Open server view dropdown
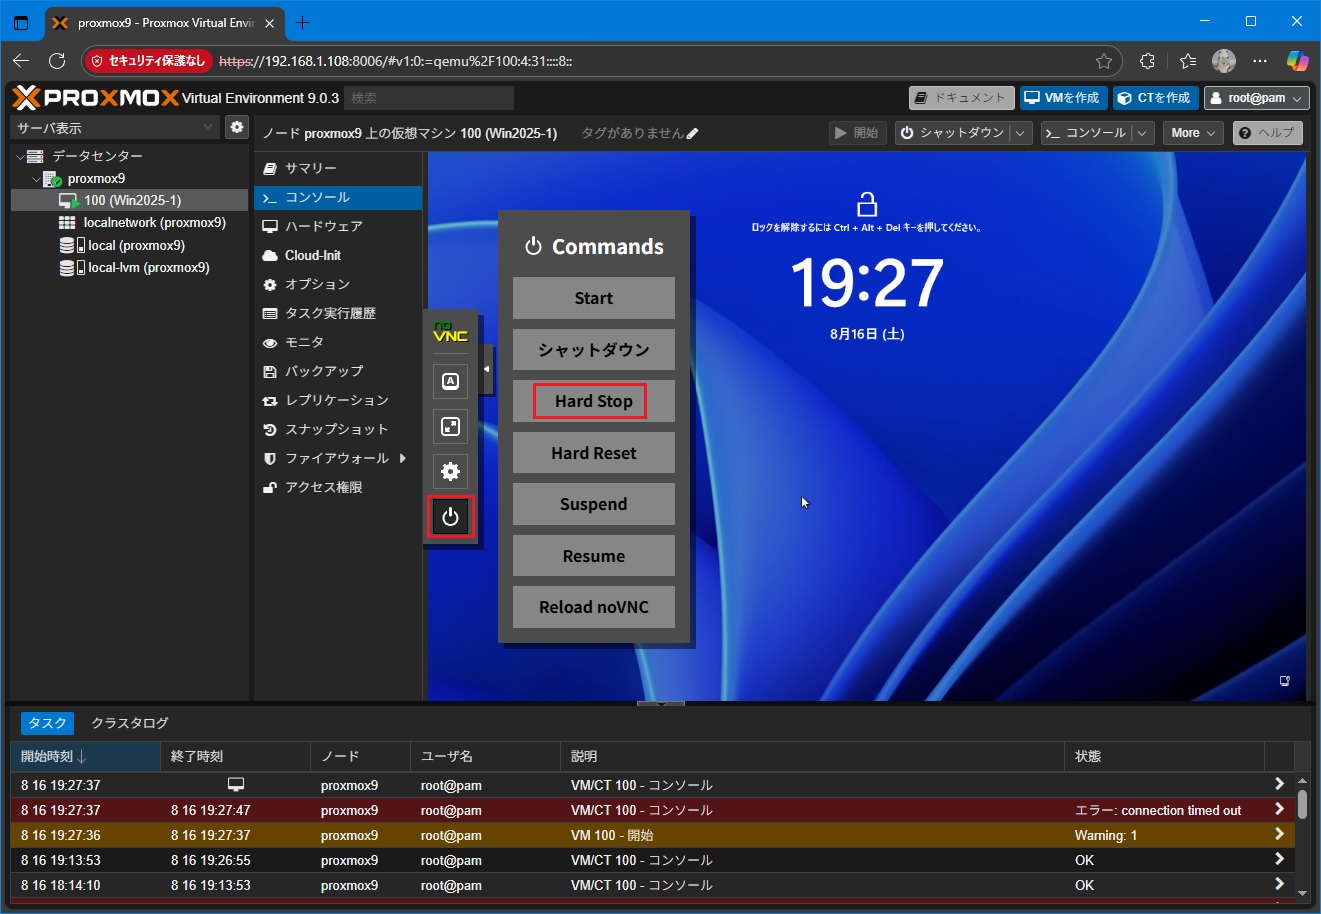Viewport: 1321px width, 914px height. 208,127
